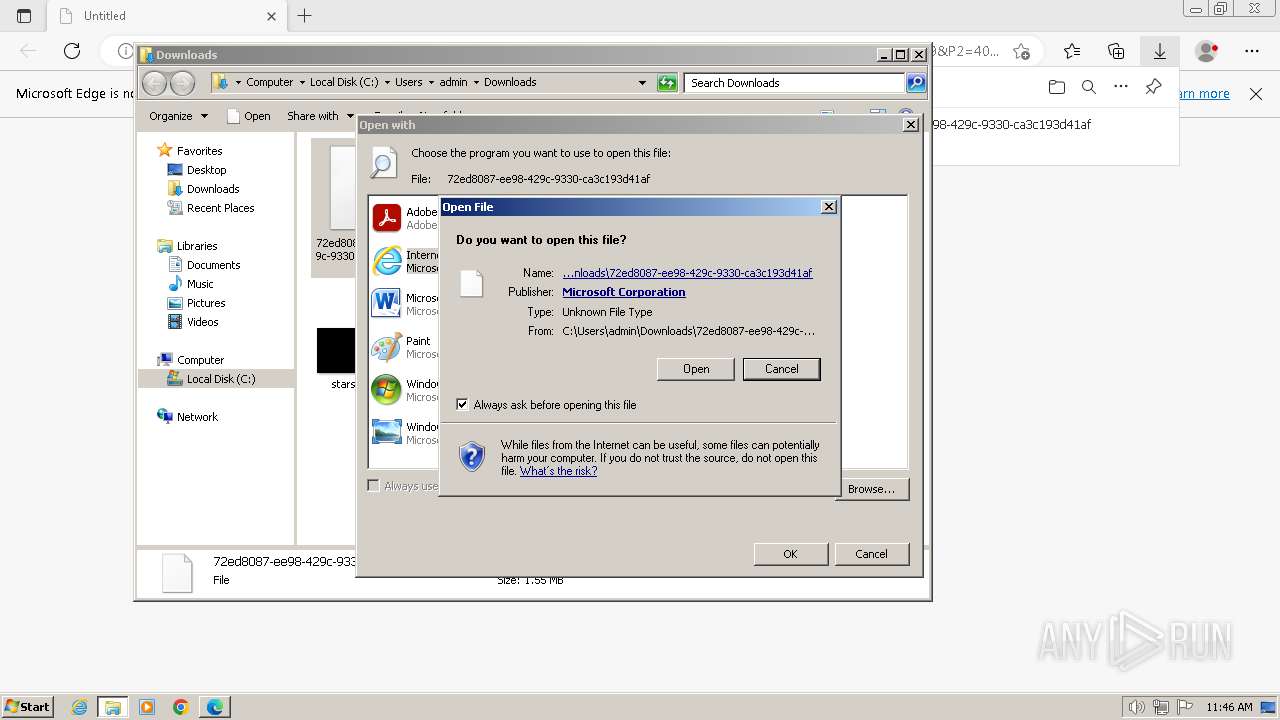Click the blue security shield icon
This screenshot has width=1280, height=720.
click(472, 457)
